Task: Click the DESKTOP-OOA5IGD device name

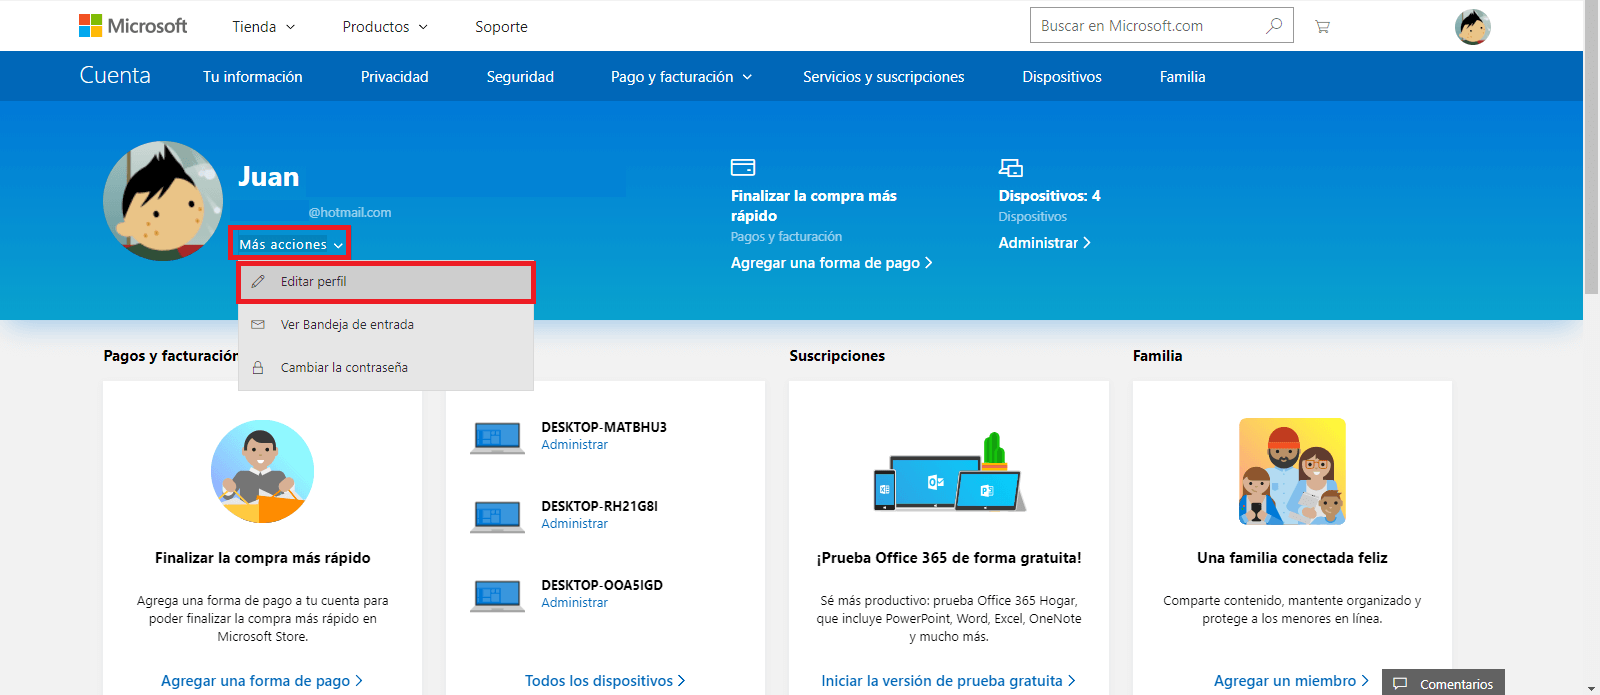Action: click(602, 585)
